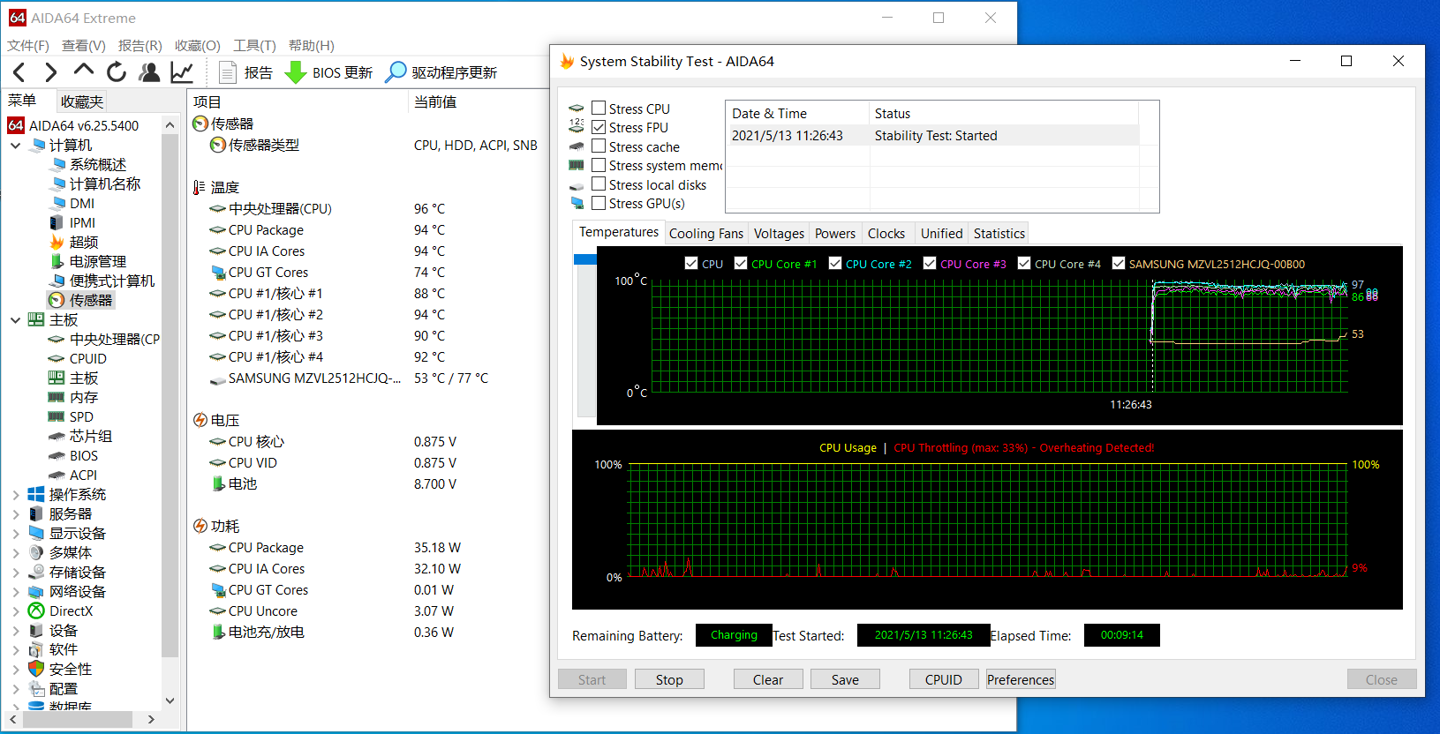Image resolution: width=1440 pixels, height=734 pixels.
Task: Click the Refresh toolbar icon
Action: coord(117,72)
